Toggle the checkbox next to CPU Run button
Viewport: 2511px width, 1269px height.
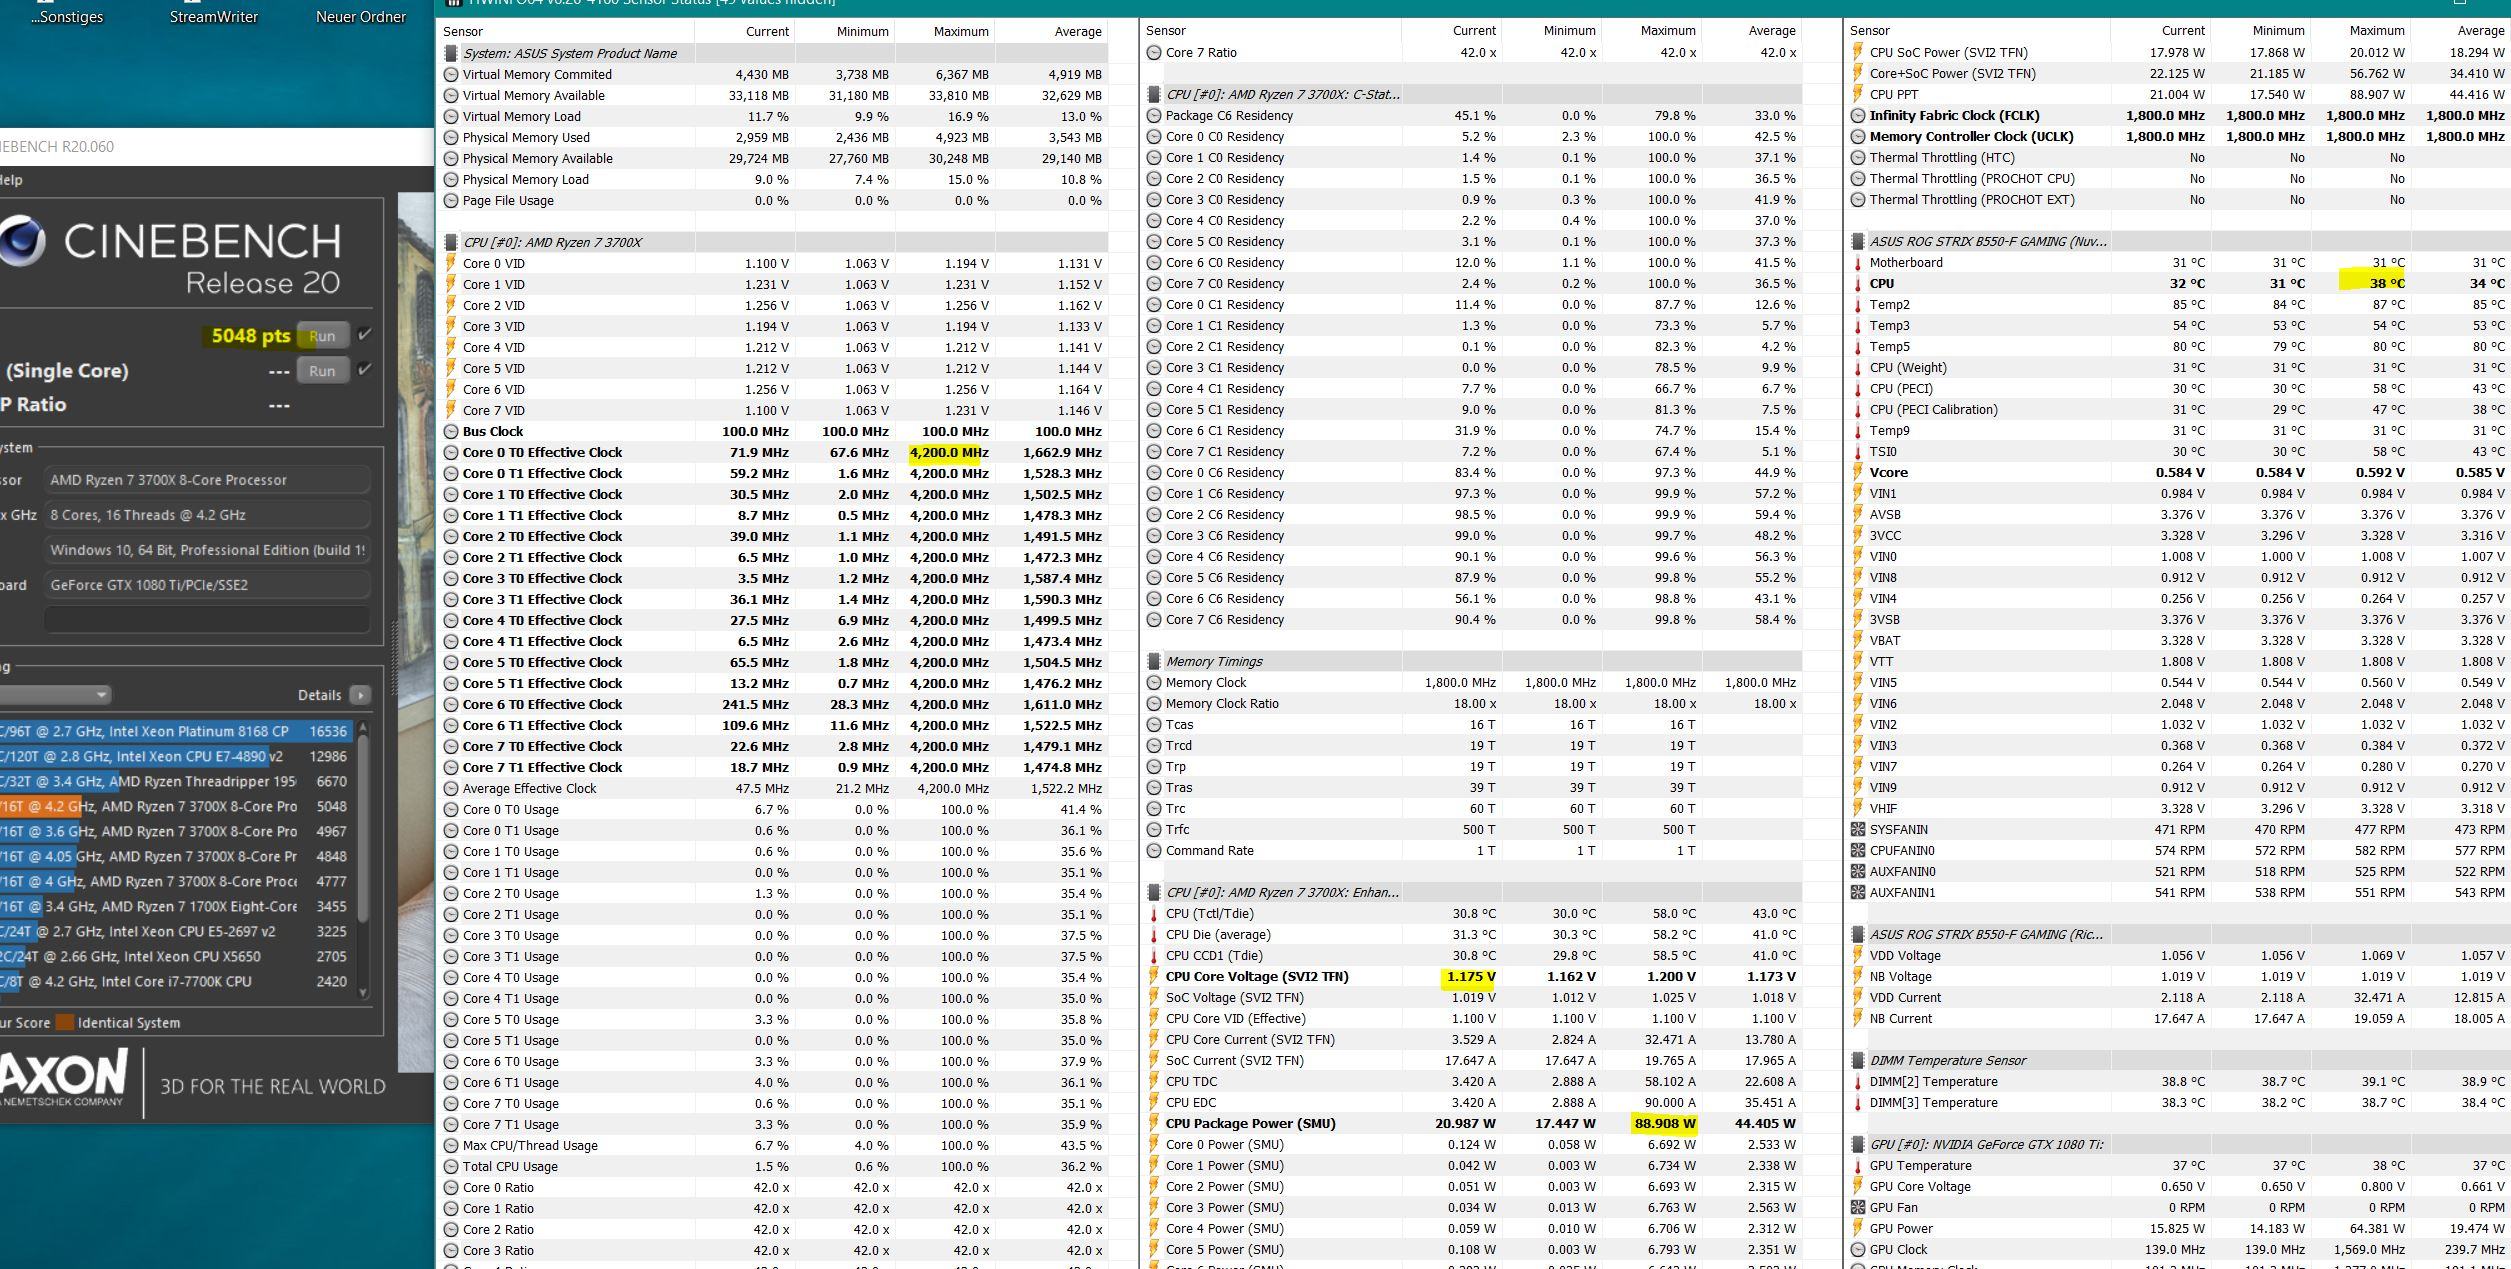point(365,334)
